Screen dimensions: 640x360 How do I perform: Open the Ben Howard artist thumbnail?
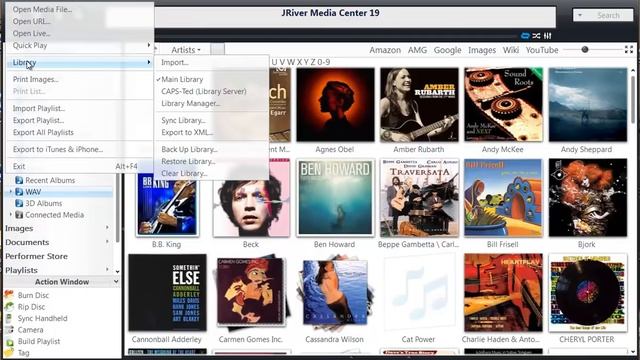point(335,198)
